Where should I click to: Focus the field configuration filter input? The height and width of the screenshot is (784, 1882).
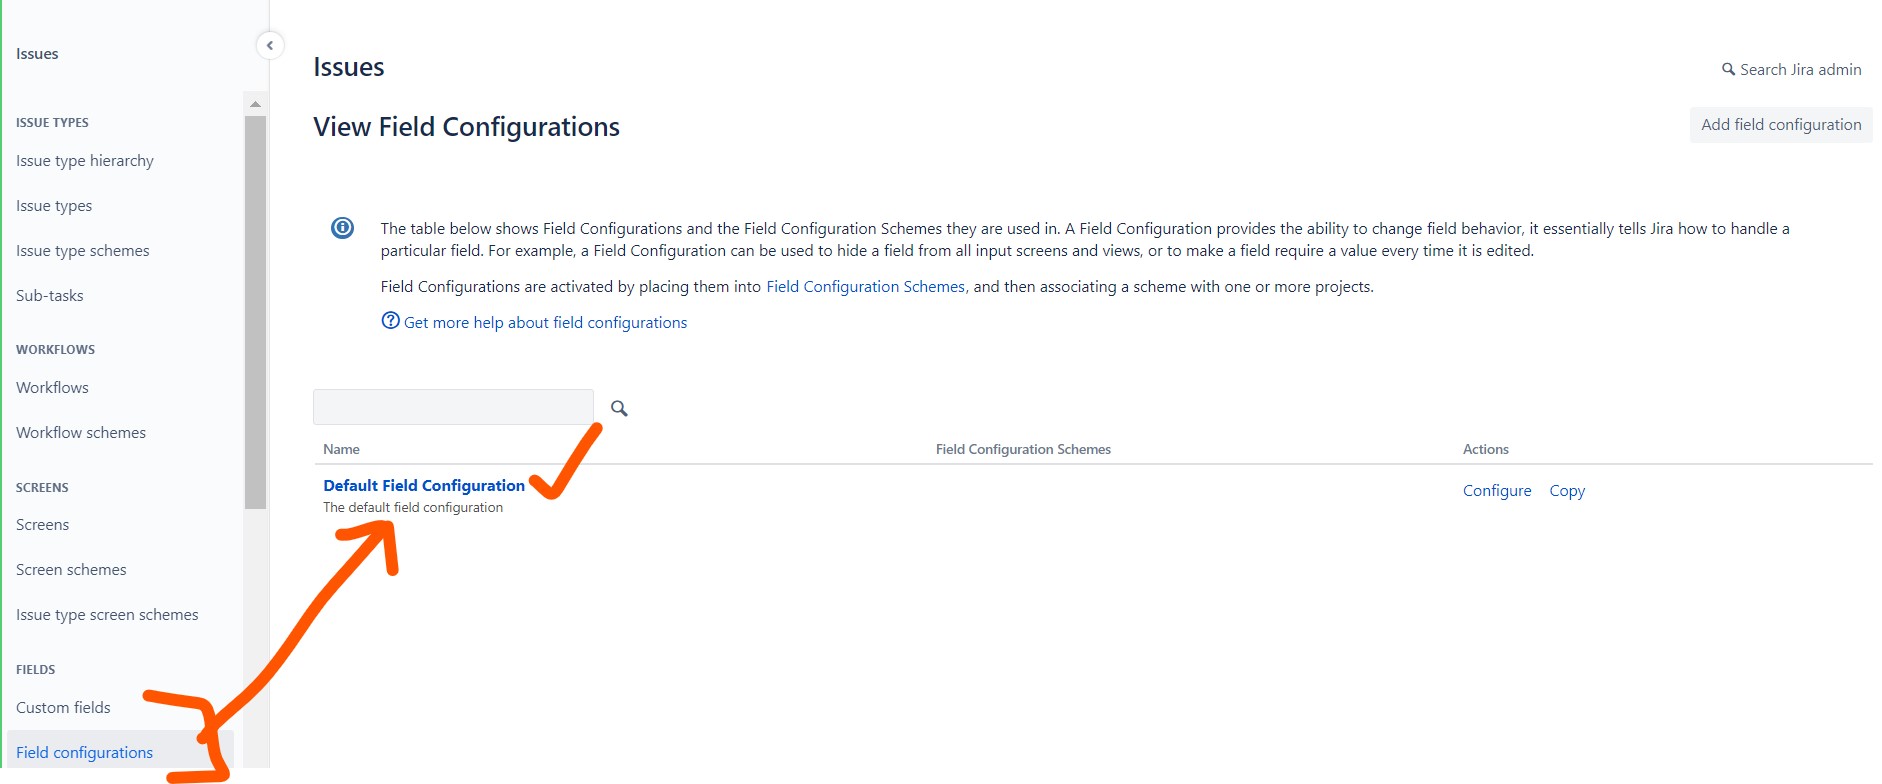(x=453, y=407)
